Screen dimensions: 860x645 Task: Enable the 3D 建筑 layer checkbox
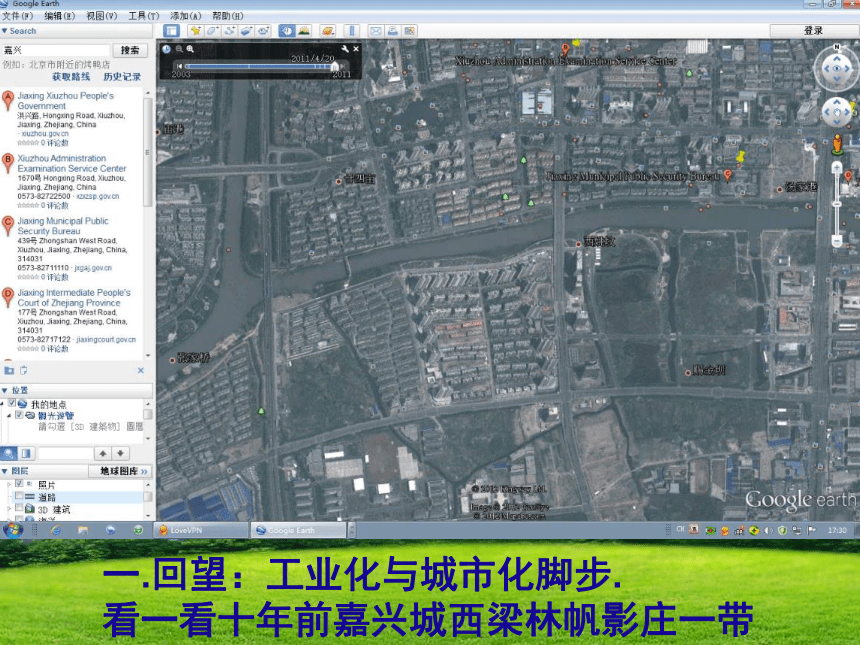pyautogui.click(x=19, y=508)
